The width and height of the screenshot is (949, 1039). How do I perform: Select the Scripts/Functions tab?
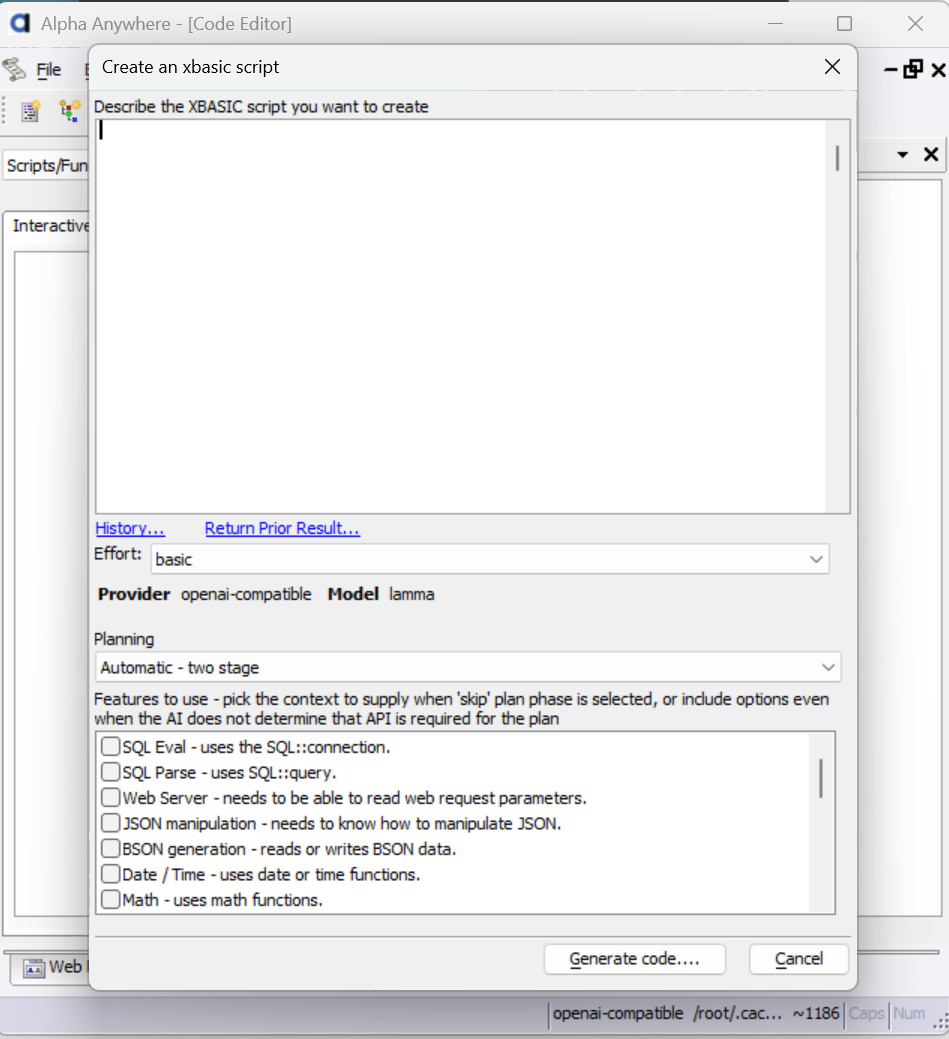(47, 166)
